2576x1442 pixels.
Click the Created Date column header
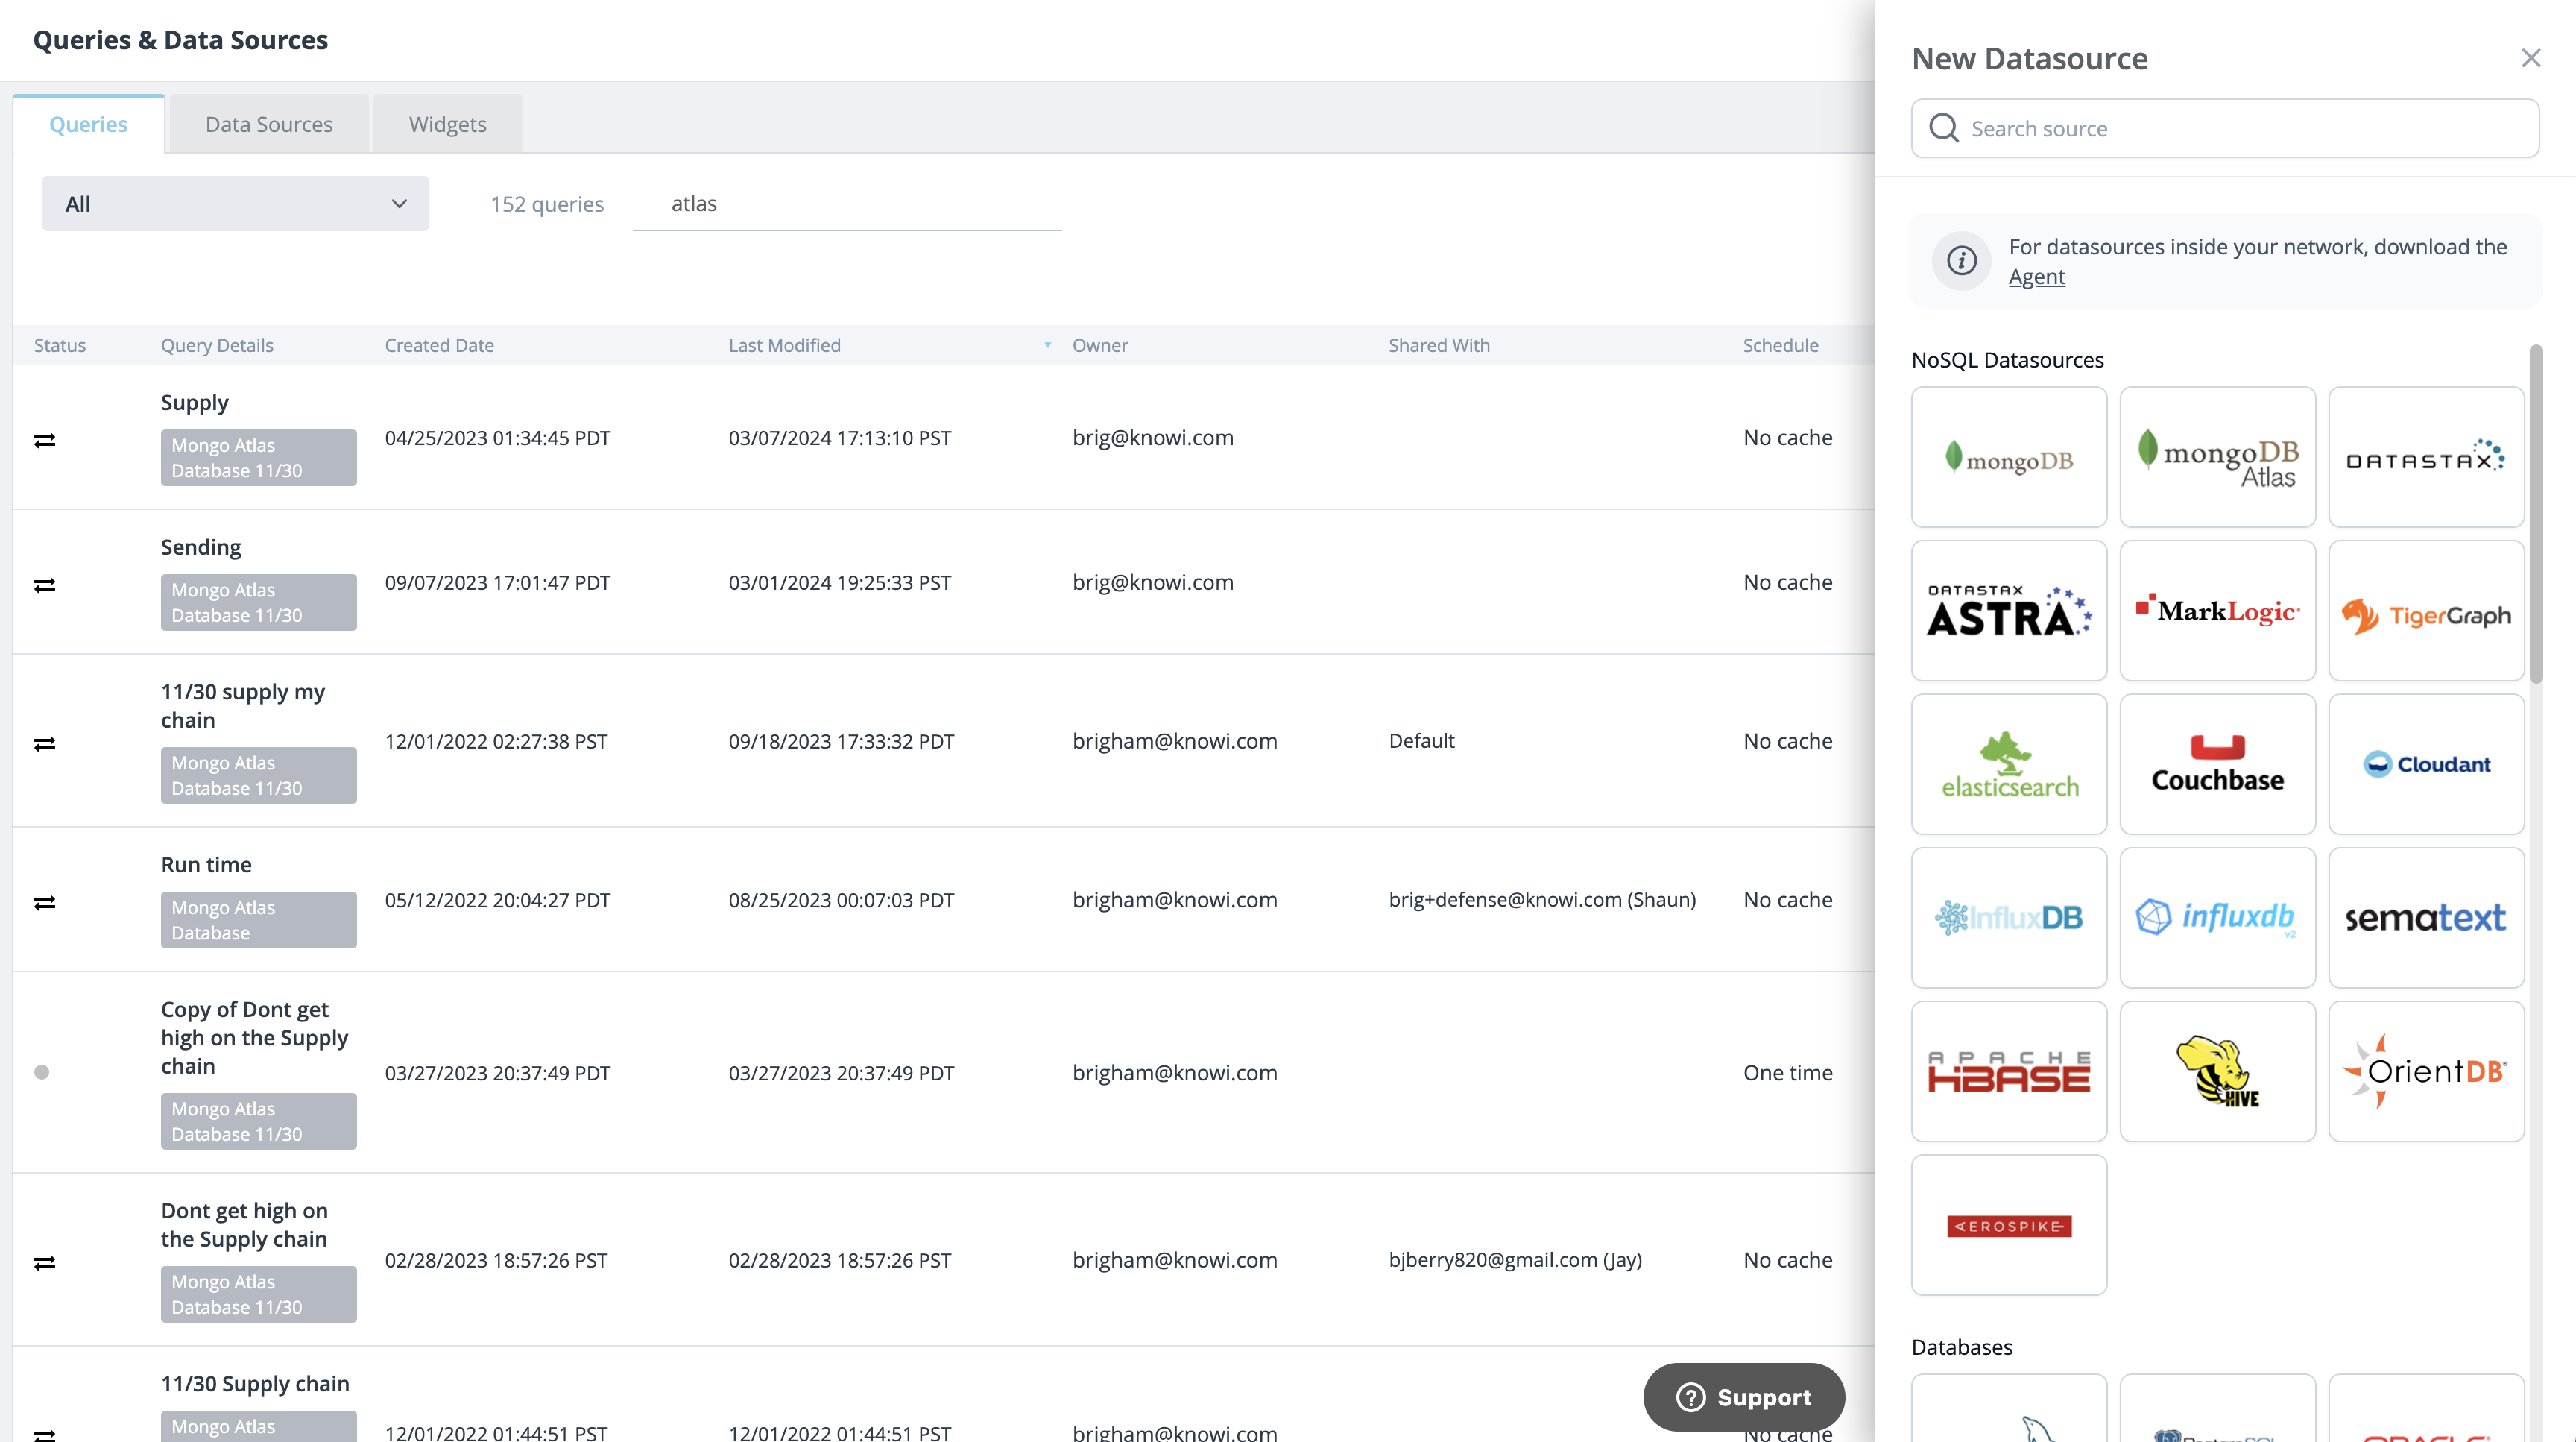click(440, 345)
